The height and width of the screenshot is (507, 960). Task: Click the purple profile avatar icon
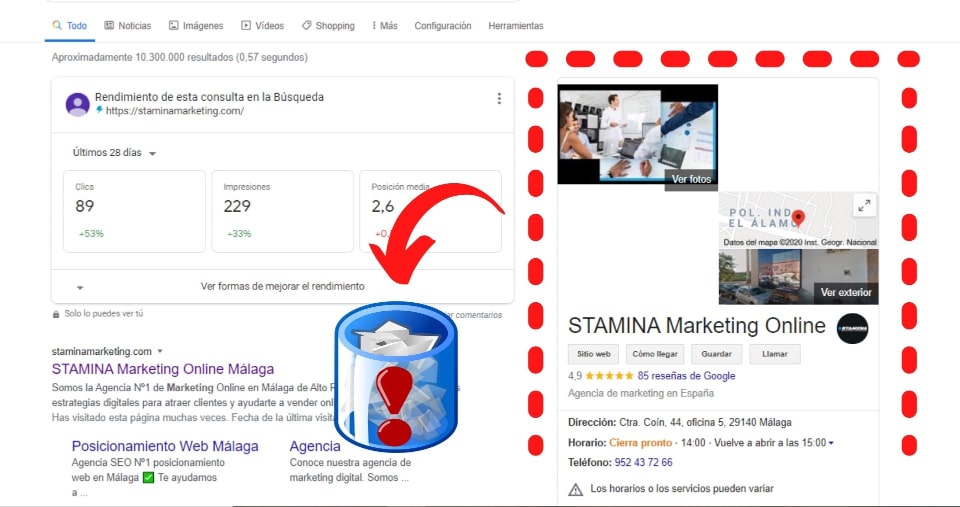[78, 105]
